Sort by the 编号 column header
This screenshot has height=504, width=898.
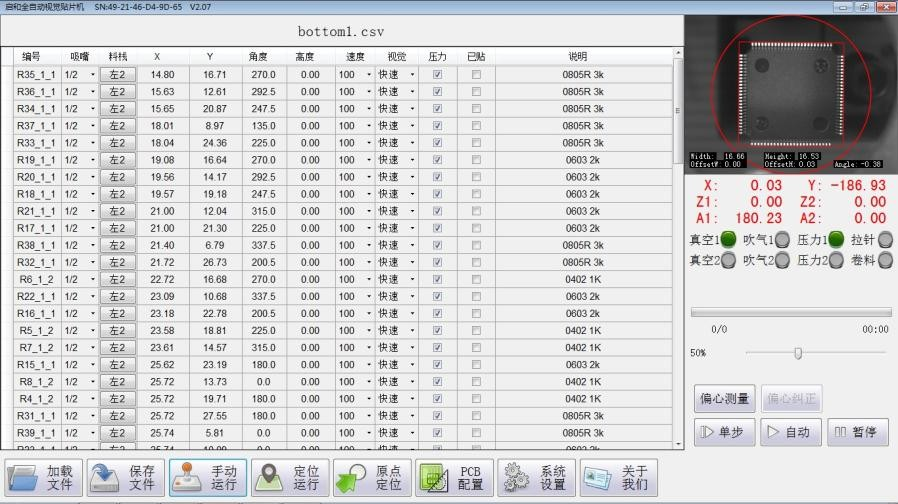[31, 56]
